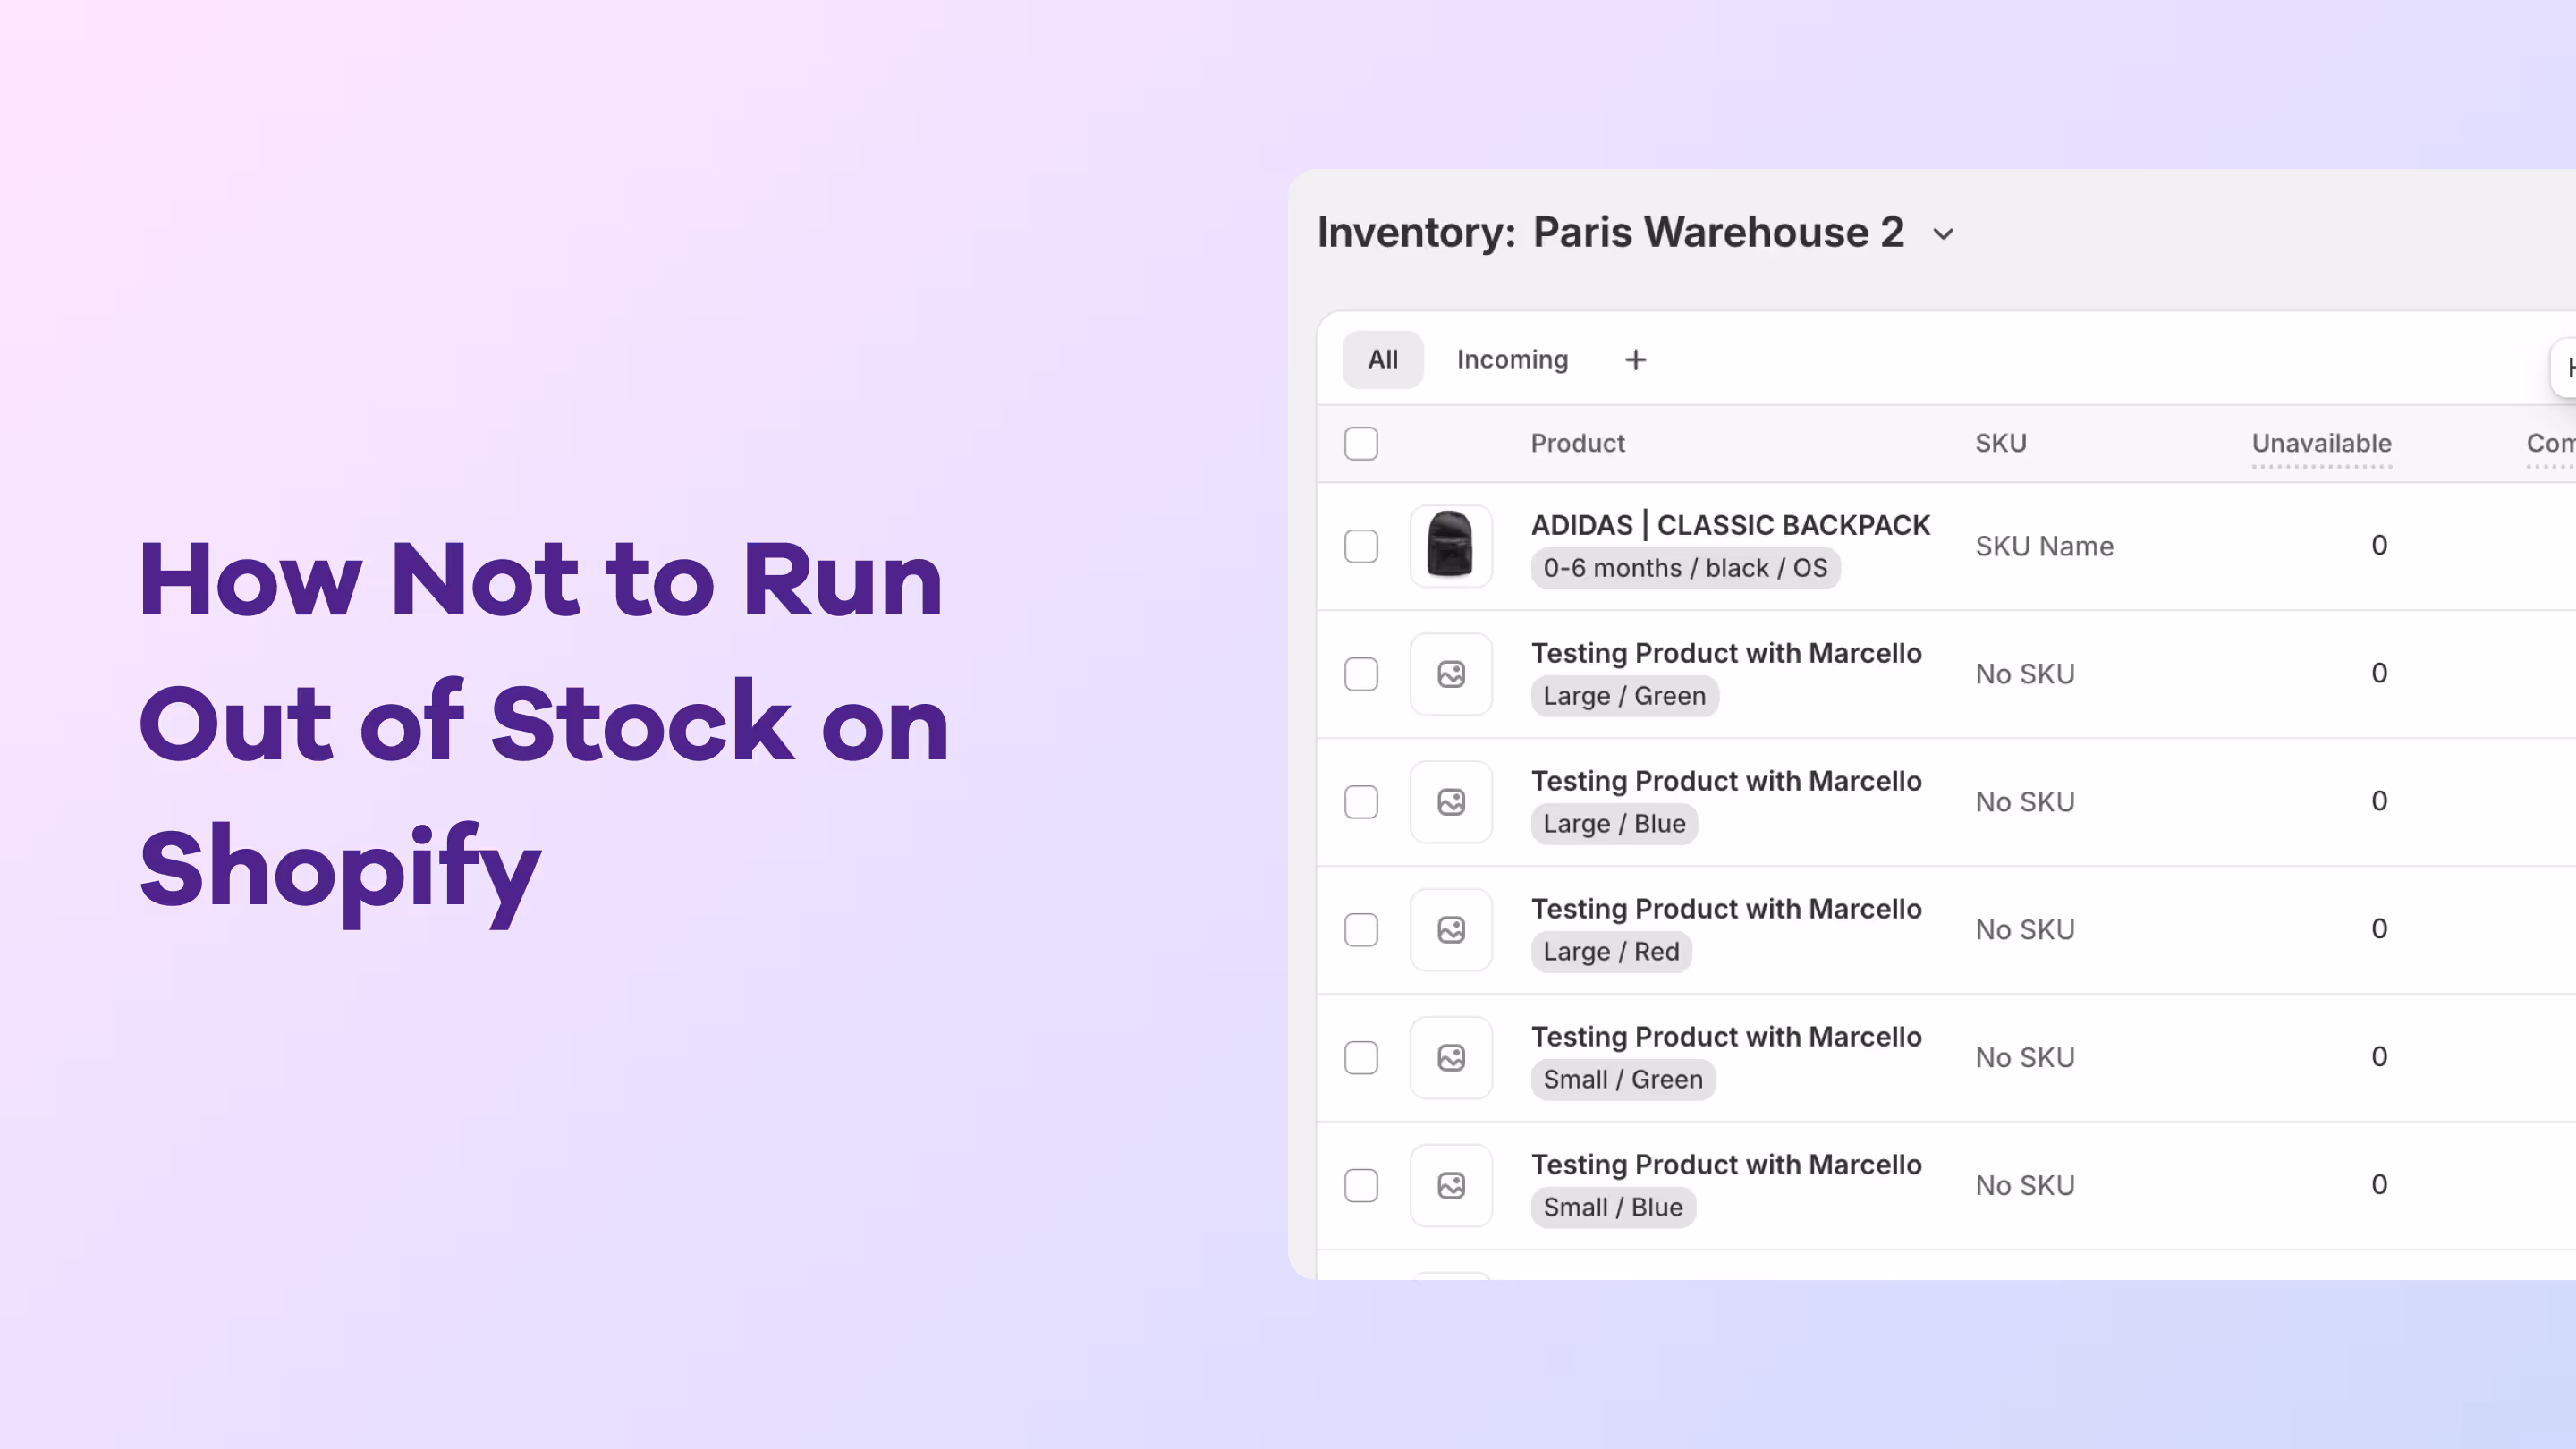Click unavailable quantity for Small / Green row
The height and width of the screenshot is (1449, 2576).
click(2378, 1057)
